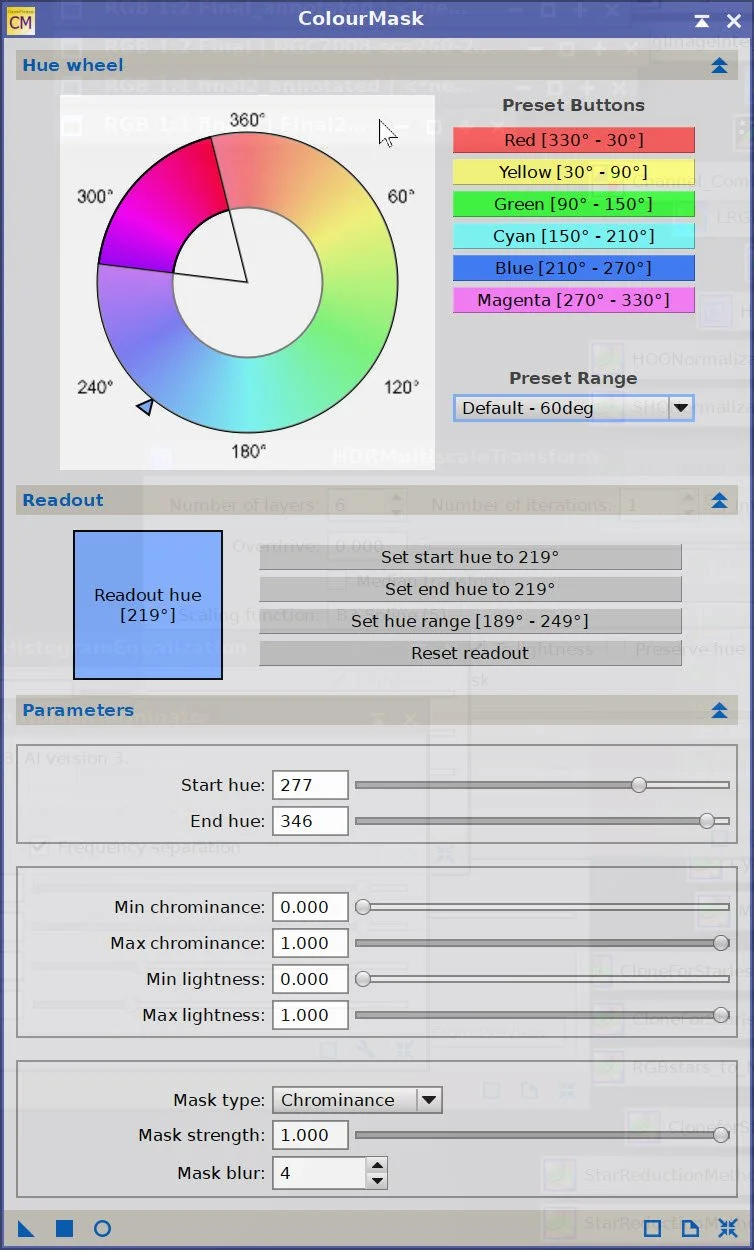Viewport: 754px width, 1250px height.
Task: Click the Reset readout button
Action: [470, 653]
